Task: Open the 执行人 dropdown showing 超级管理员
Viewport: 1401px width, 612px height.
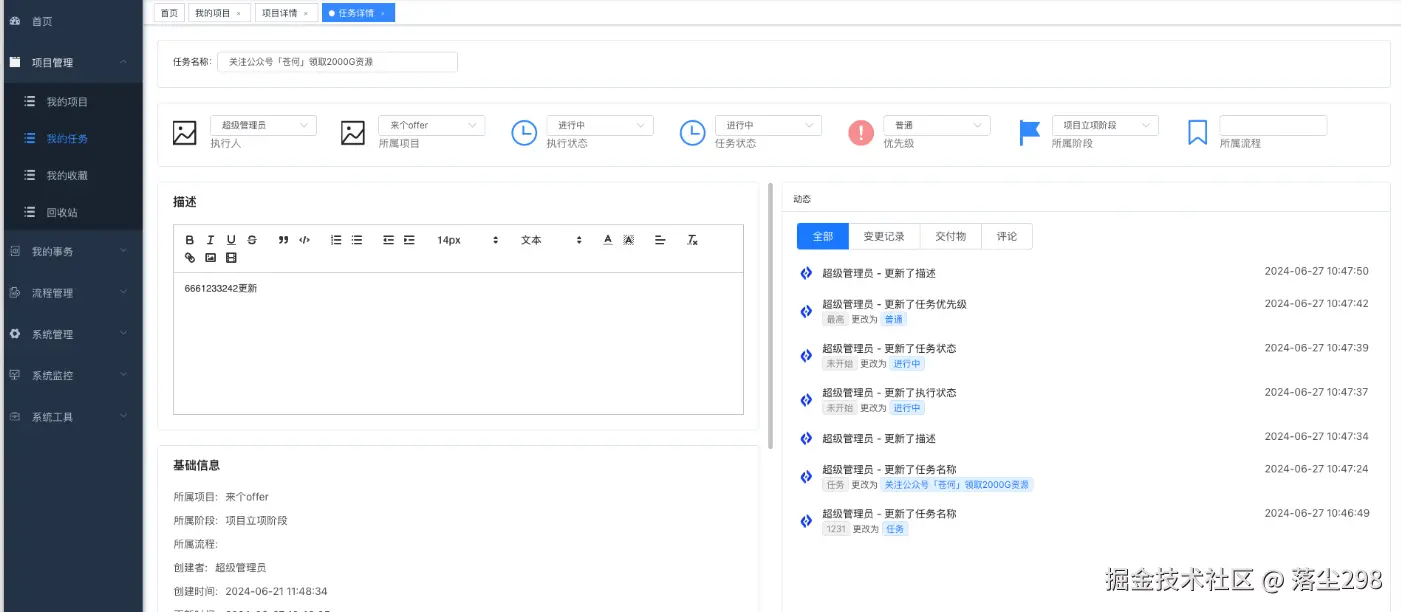Action: [263, 125]
